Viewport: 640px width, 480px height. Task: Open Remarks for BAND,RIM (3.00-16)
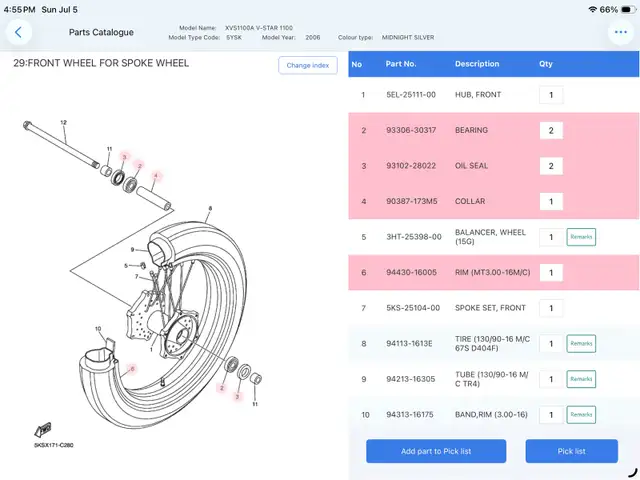(x=581, y=414)
